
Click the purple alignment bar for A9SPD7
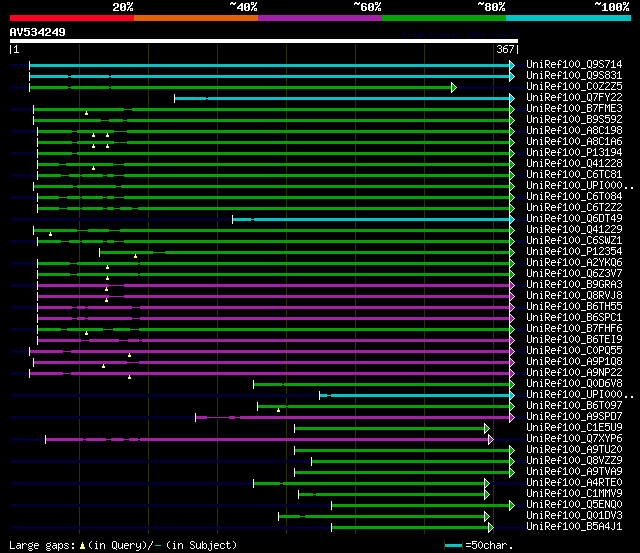point(353,418)
